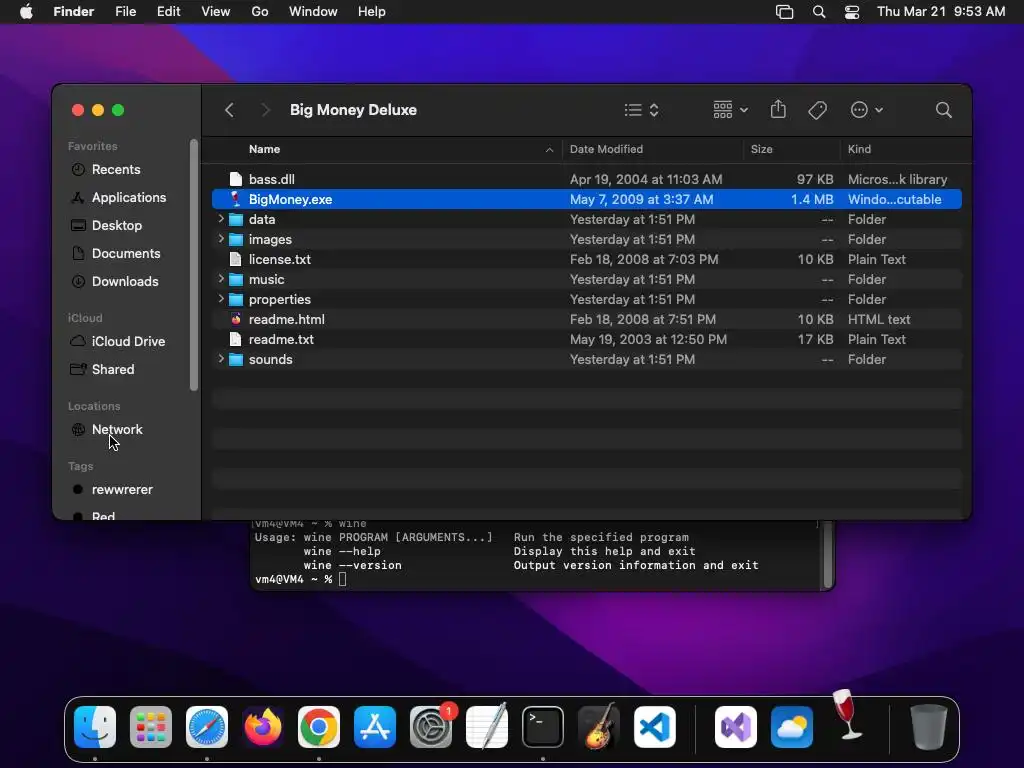The width and height of the screenshot is (1024, 768).
Task: Open the Window menu
Action: pos(313,12)
